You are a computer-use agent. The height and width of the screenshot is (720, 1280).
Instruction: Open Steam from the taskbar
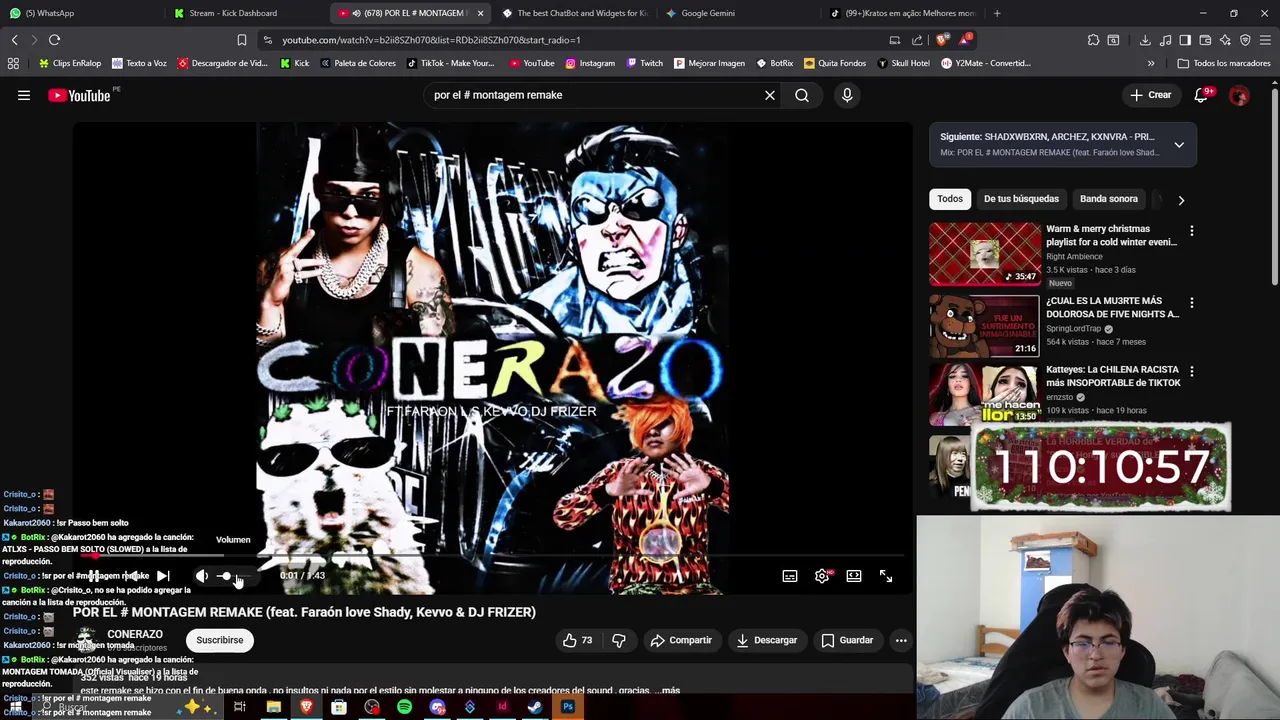pyautogui.click(x=535, y=707)
